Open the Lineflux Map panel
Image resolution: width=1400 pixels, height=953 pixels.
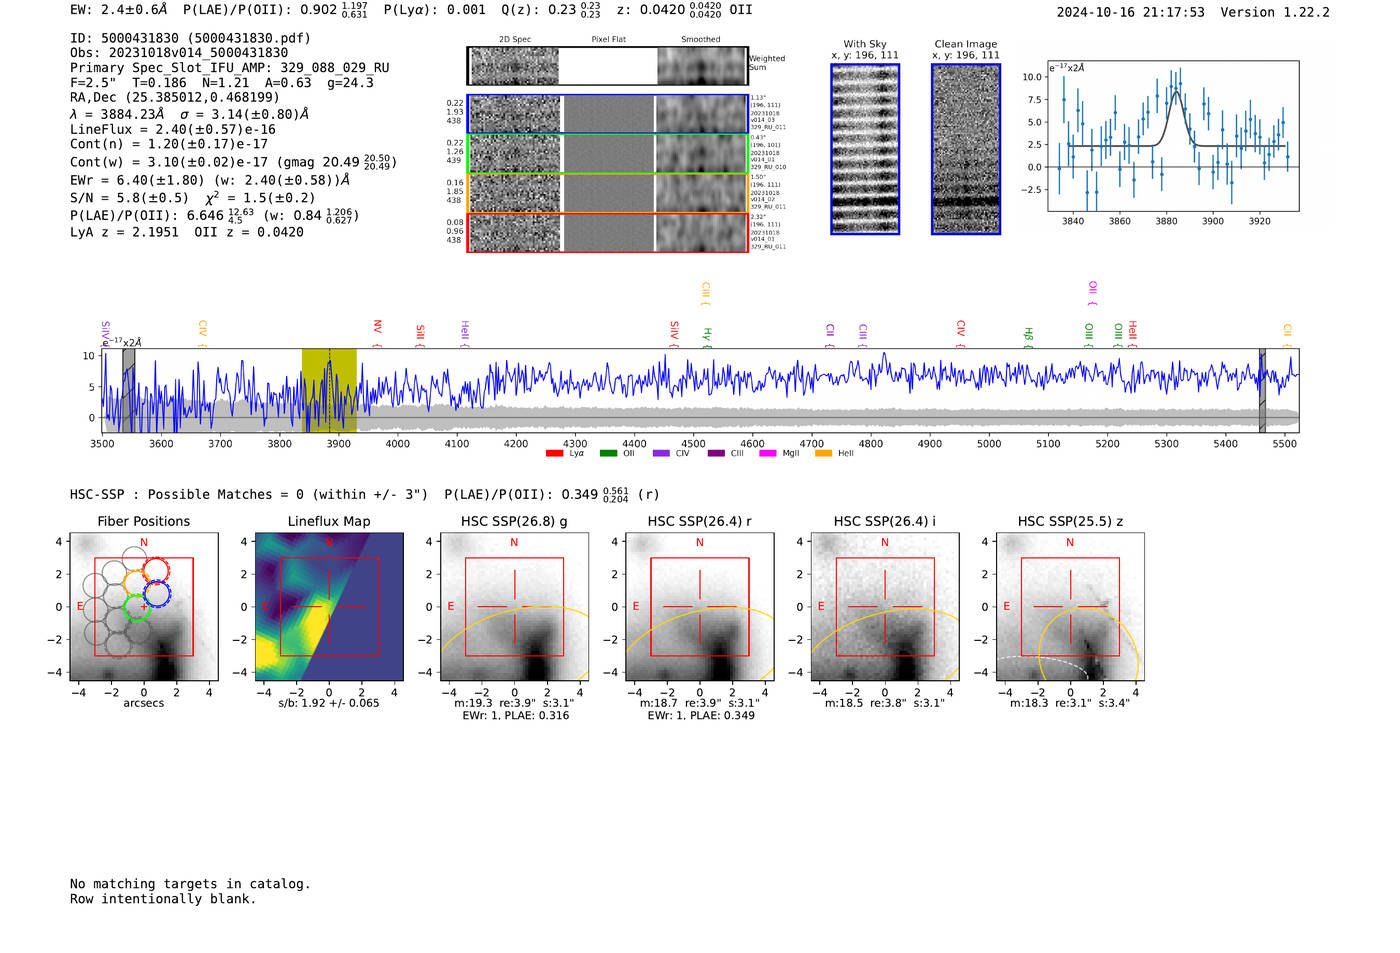(329, 607)
